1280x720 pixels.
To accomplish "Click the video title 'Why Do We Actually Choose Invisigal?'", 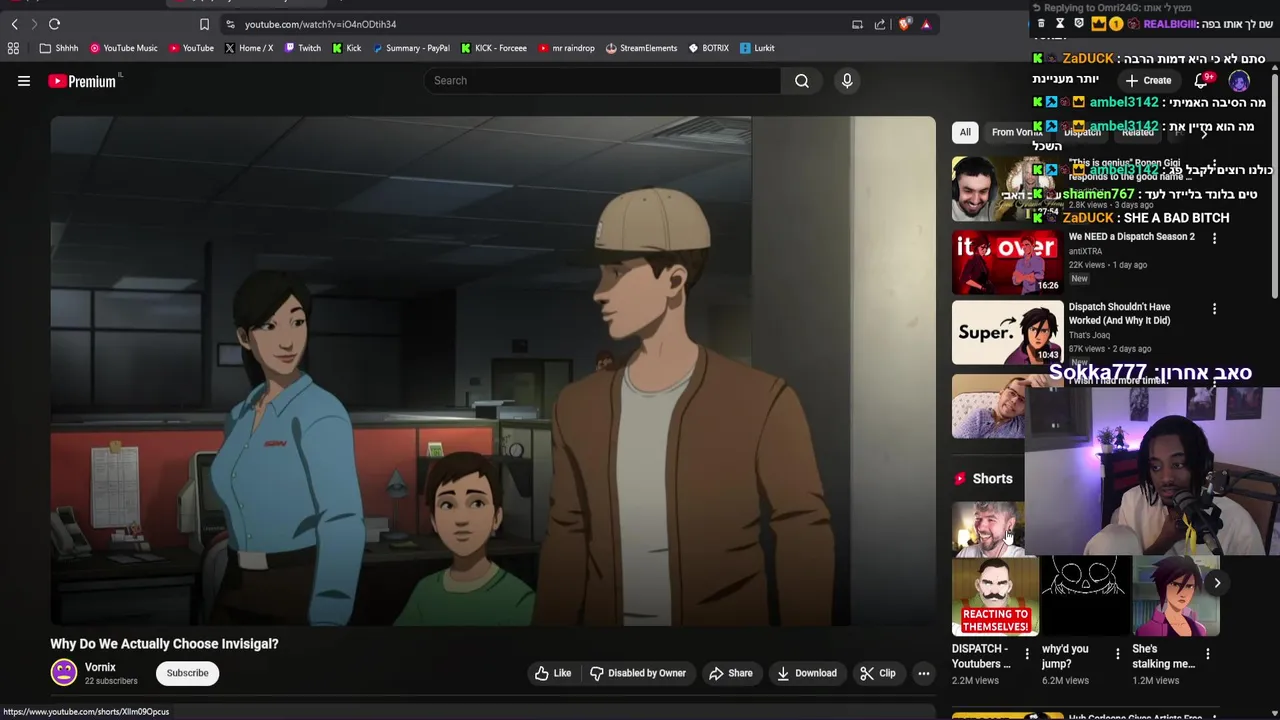I will pyautogui.click(x=164, y=644).
